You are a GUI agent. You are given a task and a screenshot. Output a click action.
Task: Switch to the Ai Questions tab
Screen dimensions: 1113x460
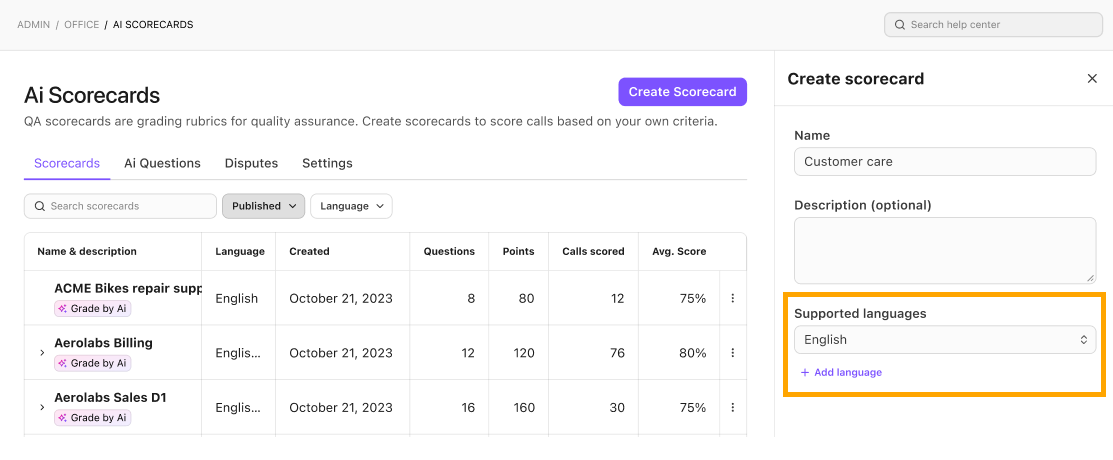(x=163, y=163)
